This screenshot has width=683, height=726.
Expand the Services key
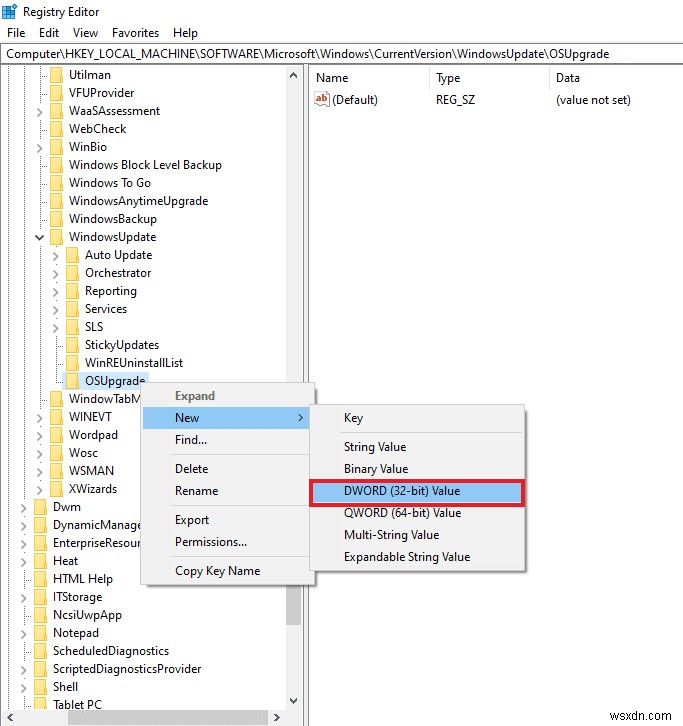point(56,310)
